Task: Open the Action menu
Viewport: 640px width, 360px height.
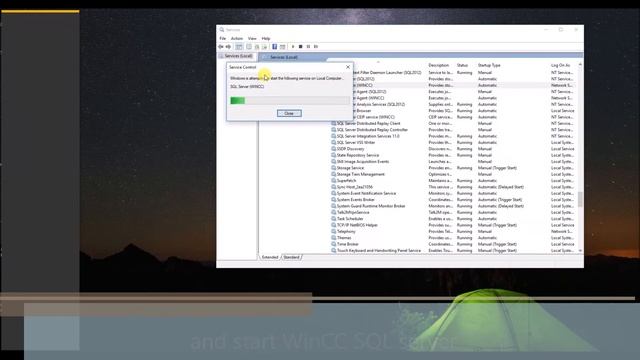Action: coord(237,38)
